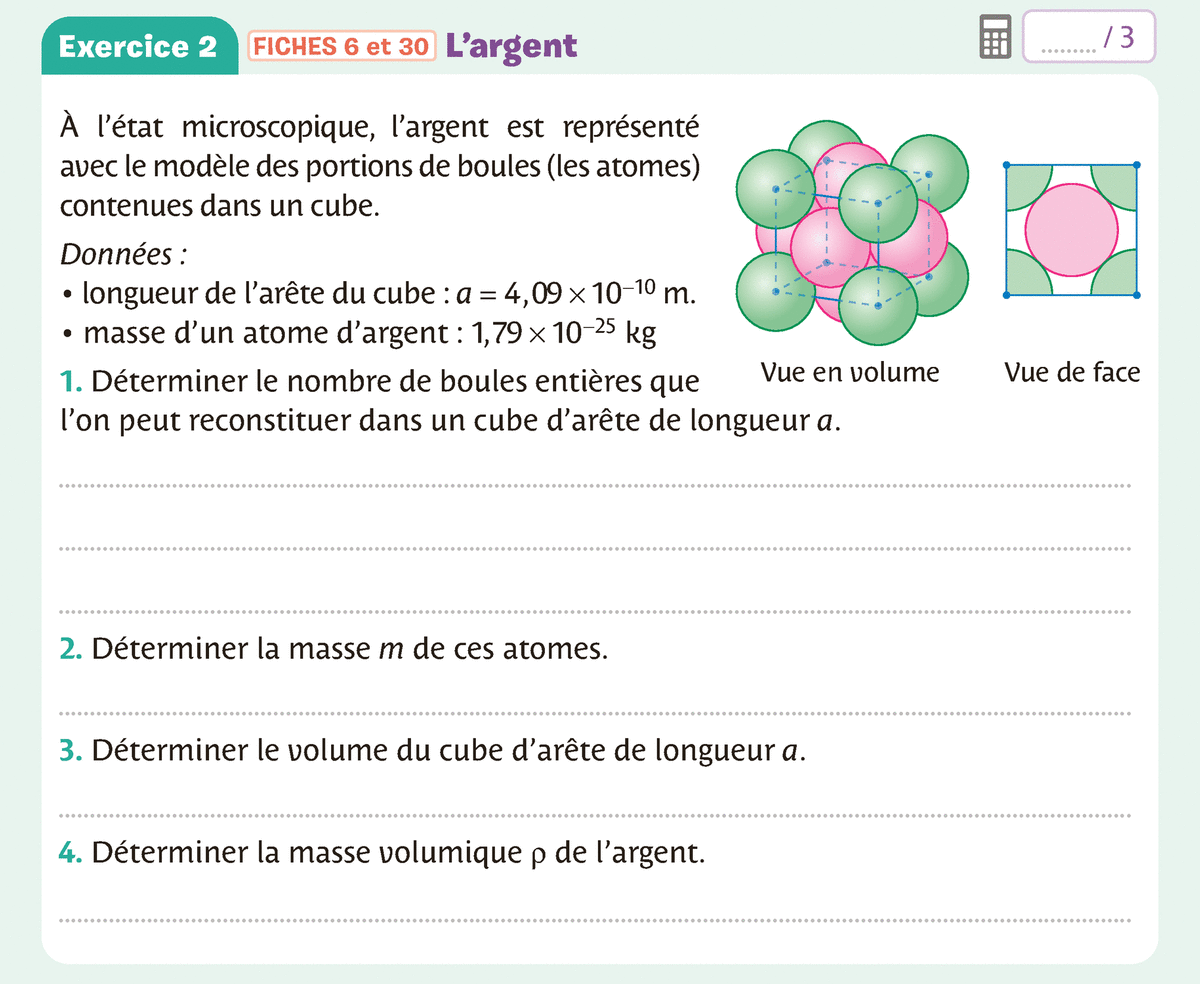The height and width of the screenshot is (984, 1200).
Task: Click the answer line below question 3
Action: click(595, 815)
